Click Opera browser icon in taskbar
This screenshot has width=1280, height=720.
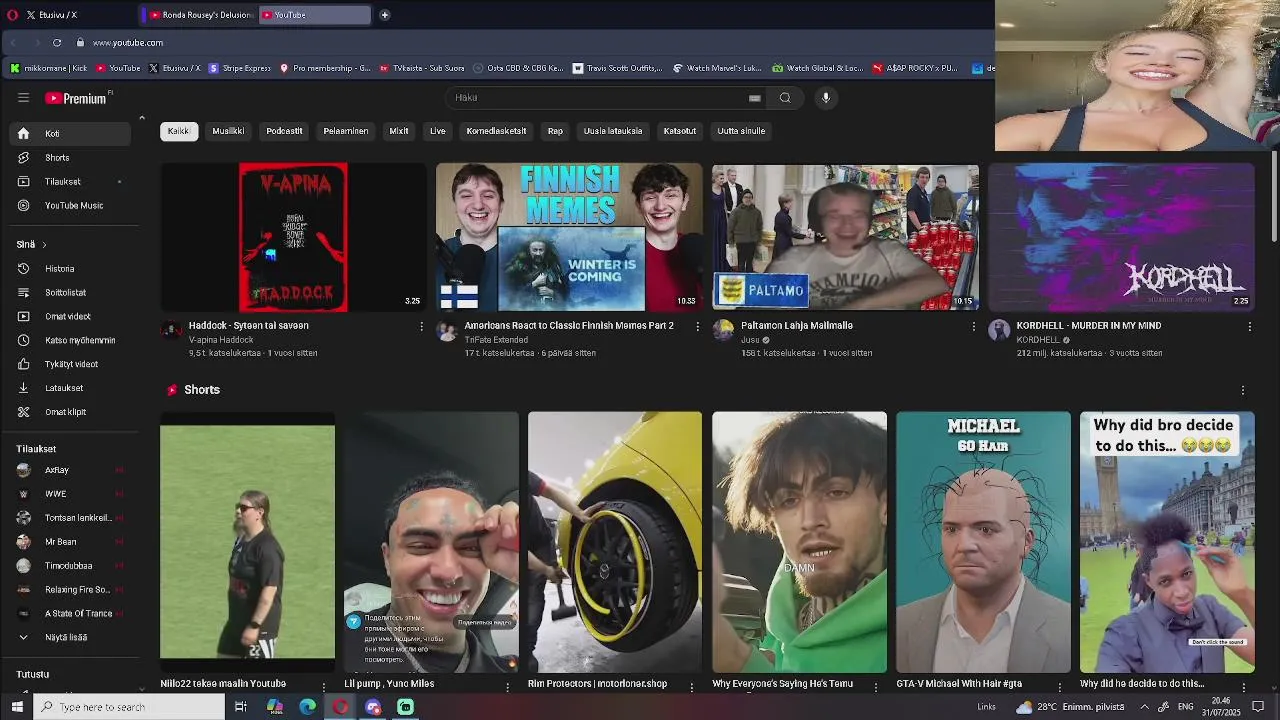click(340, 707)
